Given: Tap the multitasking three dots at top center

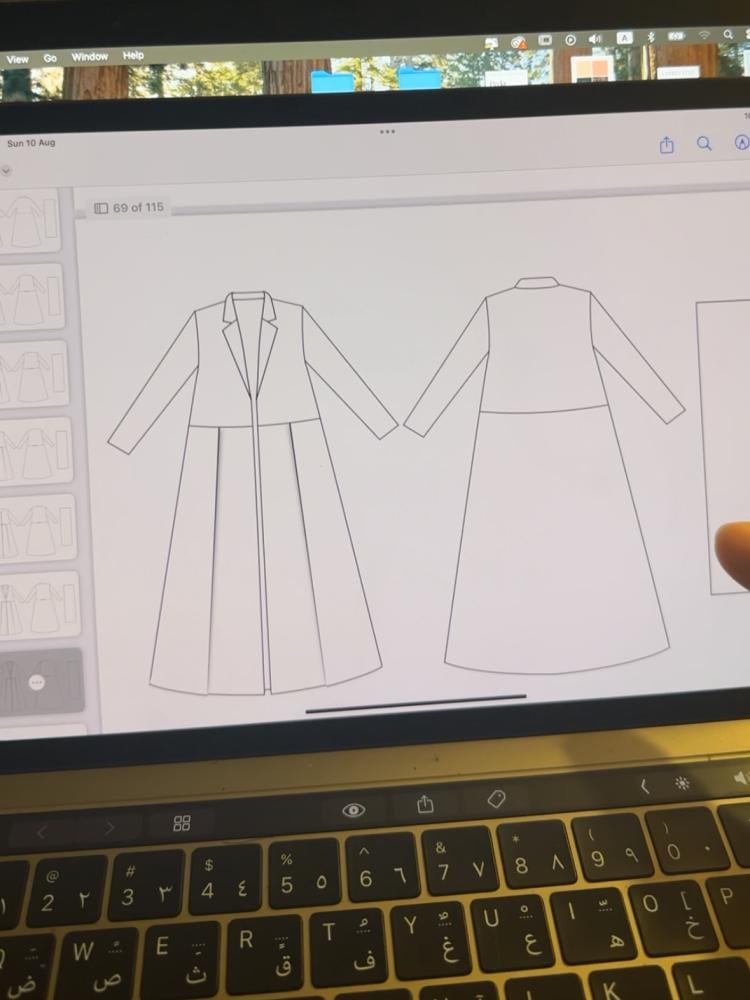Looking at the screenshot, I should (387, 131).
